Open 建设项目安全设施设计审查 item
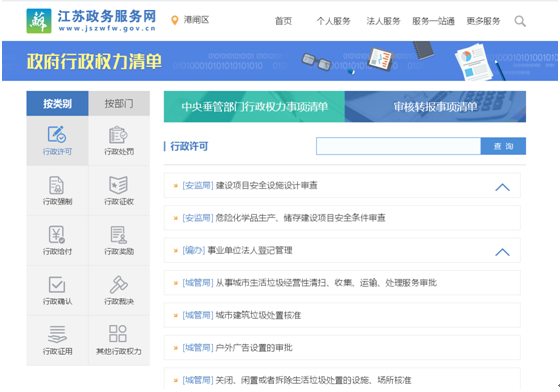This screenshot has height=392, width=560. coord(266,185)
